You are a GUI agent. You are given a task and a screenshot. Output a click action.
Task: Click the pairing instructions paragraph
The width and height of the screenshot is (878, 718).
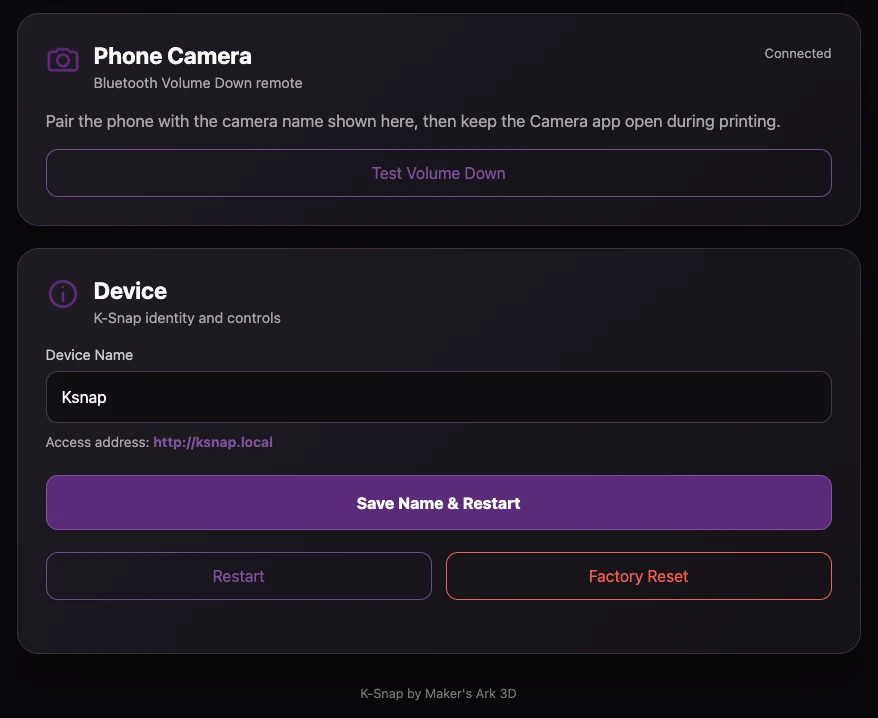[413, 122]
